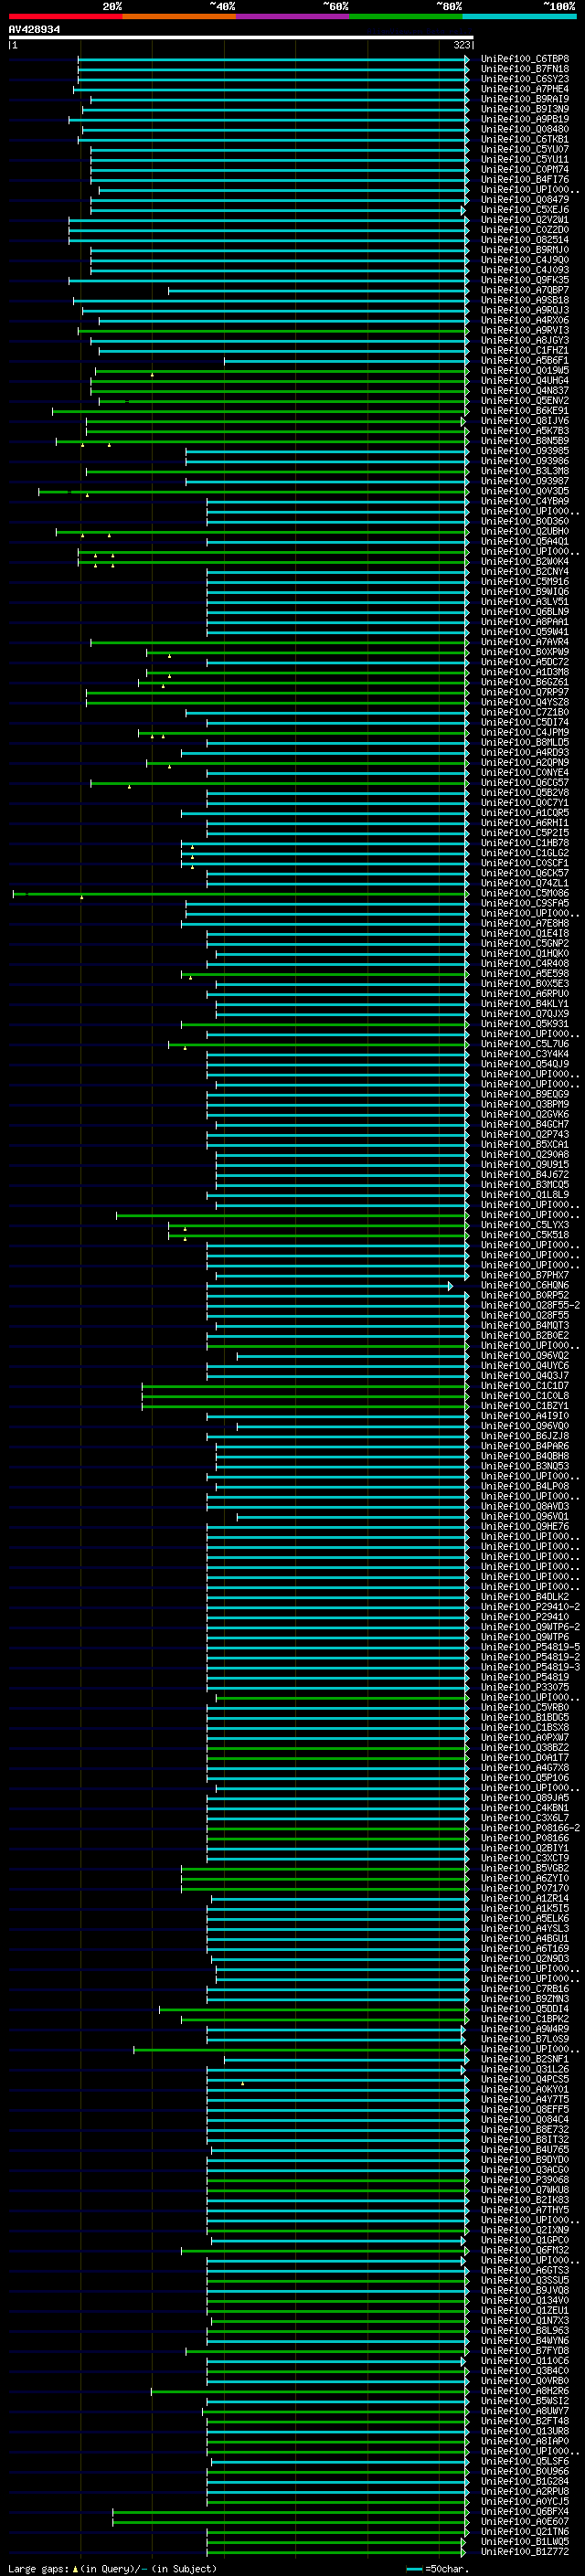Select label UniRef100_C5YU11
585x2576 pixels.
pos(525,159)
